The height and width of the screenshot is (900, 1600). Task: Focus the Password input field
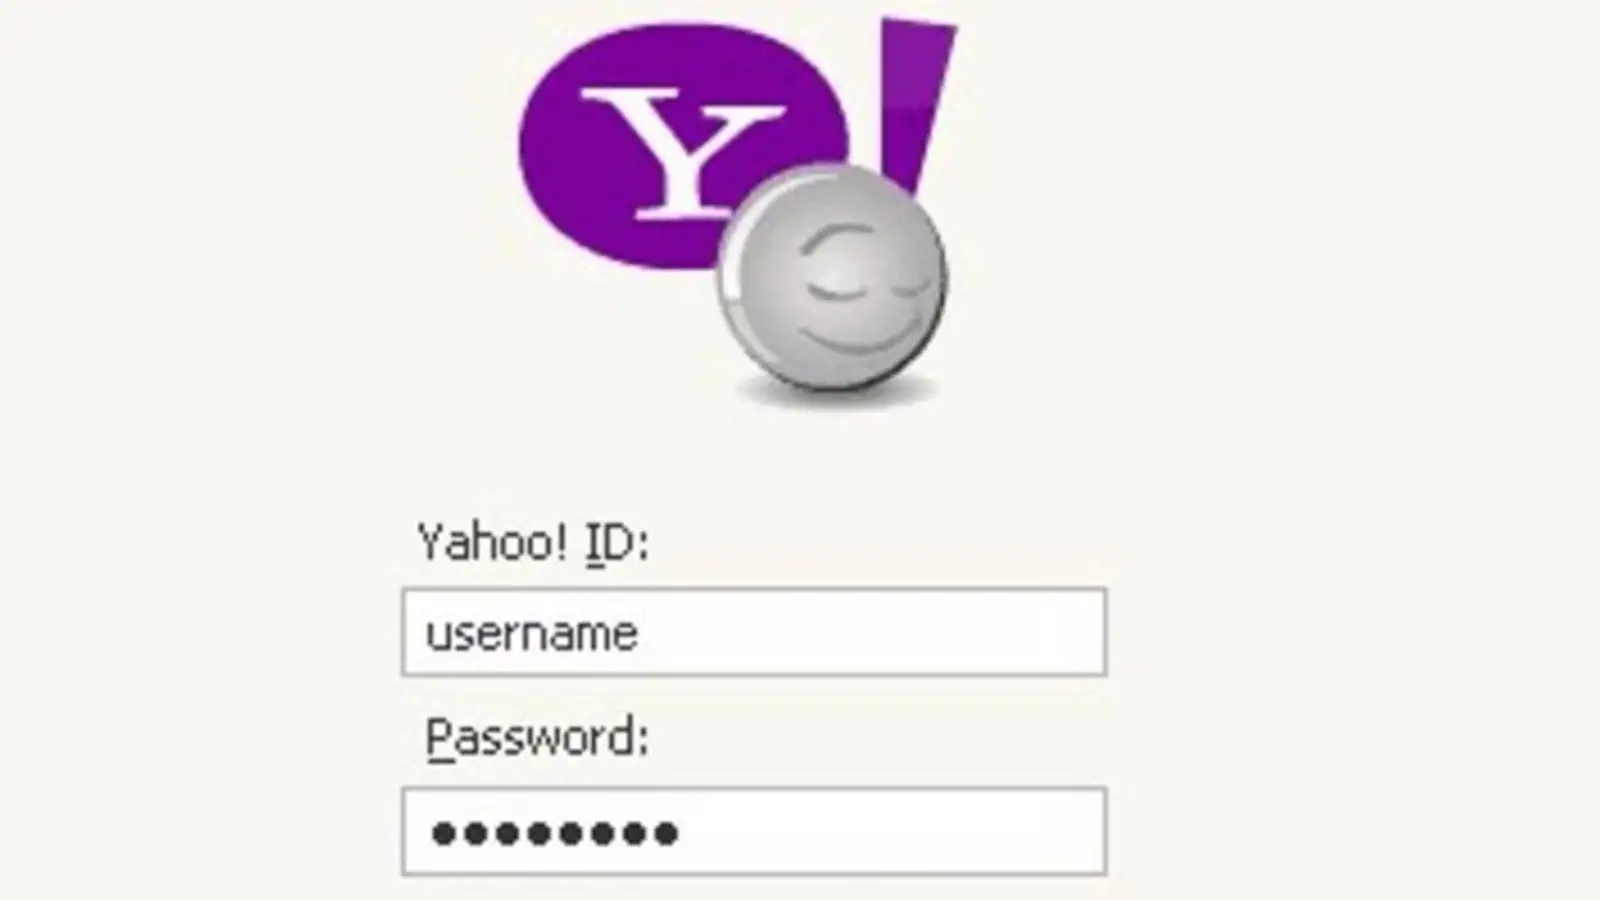click(754, 831)
